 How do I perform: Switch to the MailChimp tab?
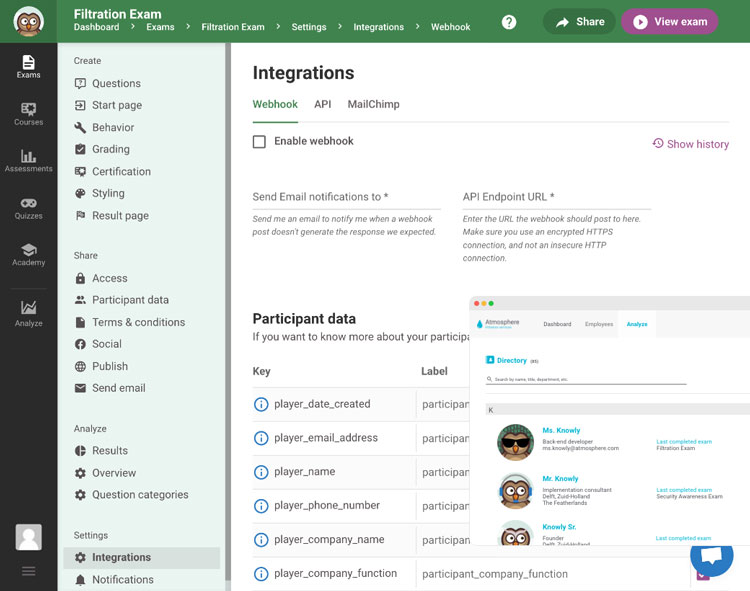point(373,104)
